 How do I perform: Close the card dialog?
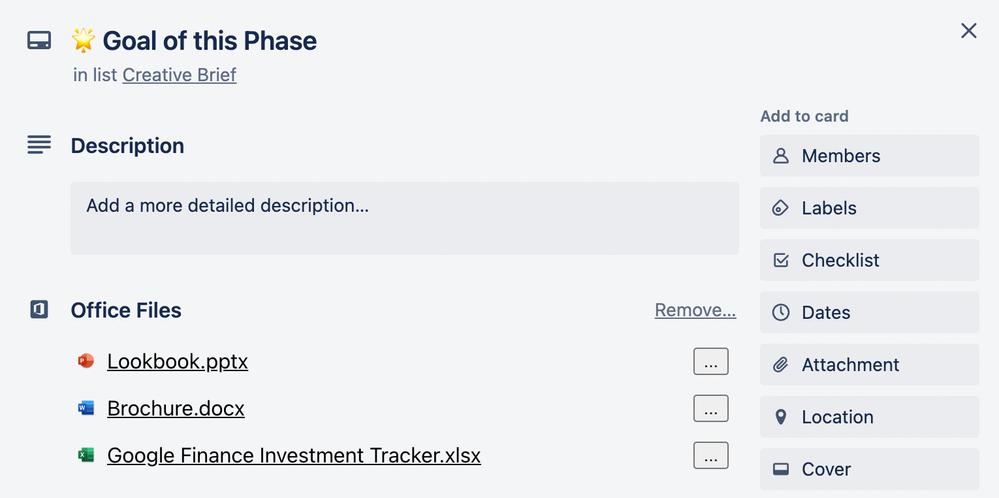pyautogui.click(x=968, y=31)
